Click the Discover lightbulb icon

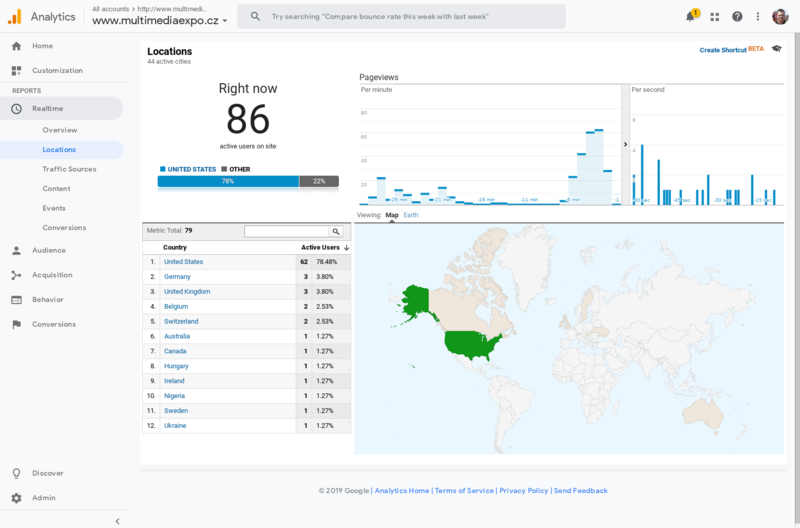(x=16, y=473)
